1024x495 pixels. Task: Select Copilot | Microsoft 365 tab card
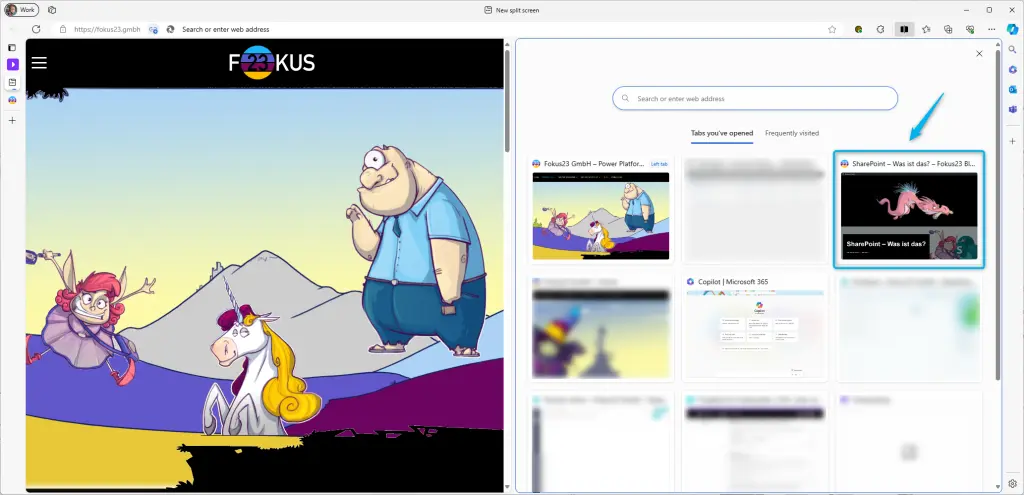[755, 328]
